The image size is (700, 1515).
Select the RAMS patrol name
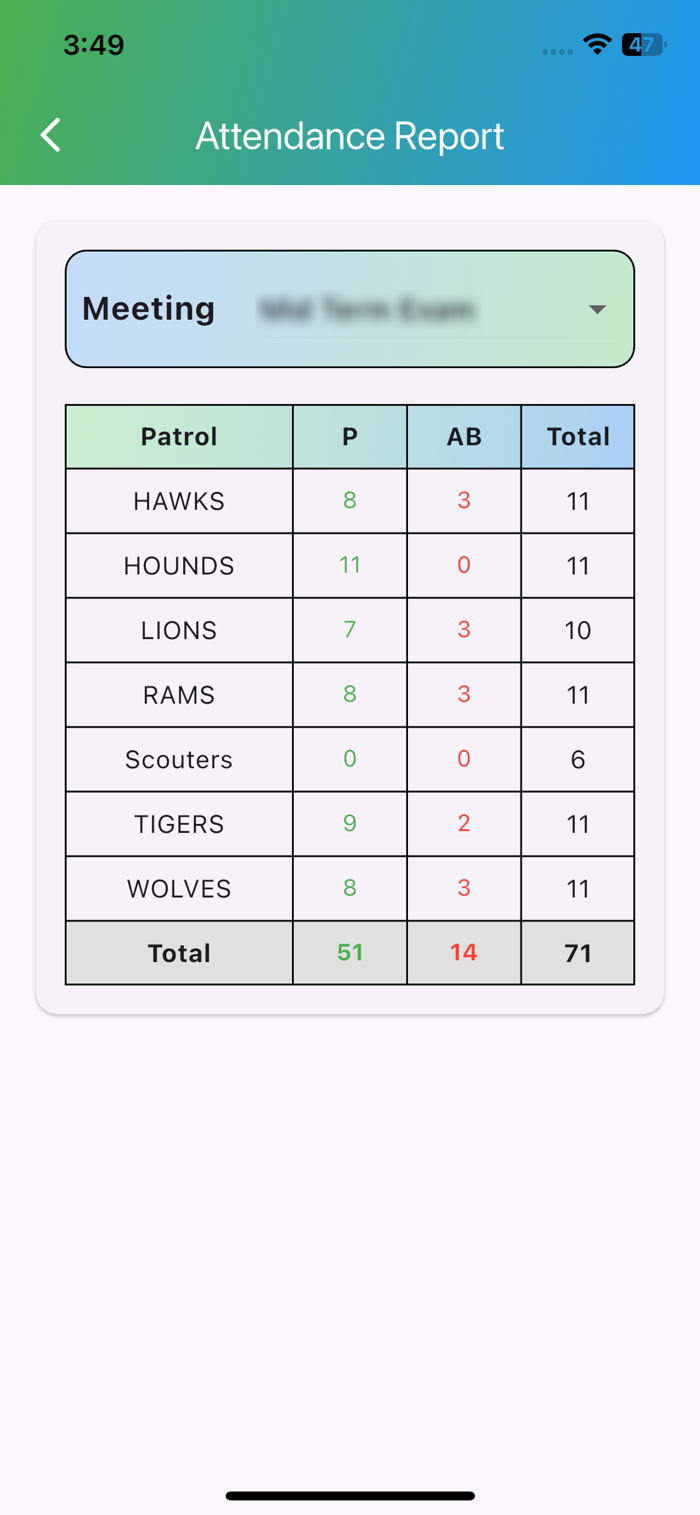pos(179,695)
